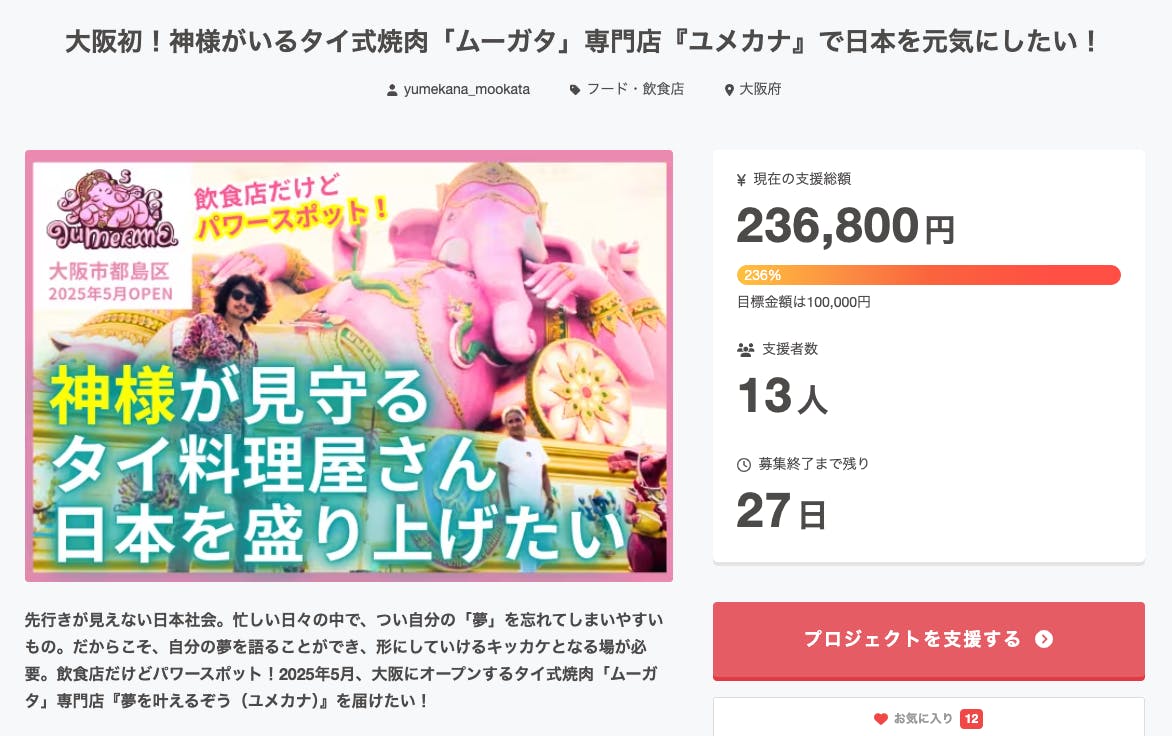Click the project title heading at top

click(583, 42)
